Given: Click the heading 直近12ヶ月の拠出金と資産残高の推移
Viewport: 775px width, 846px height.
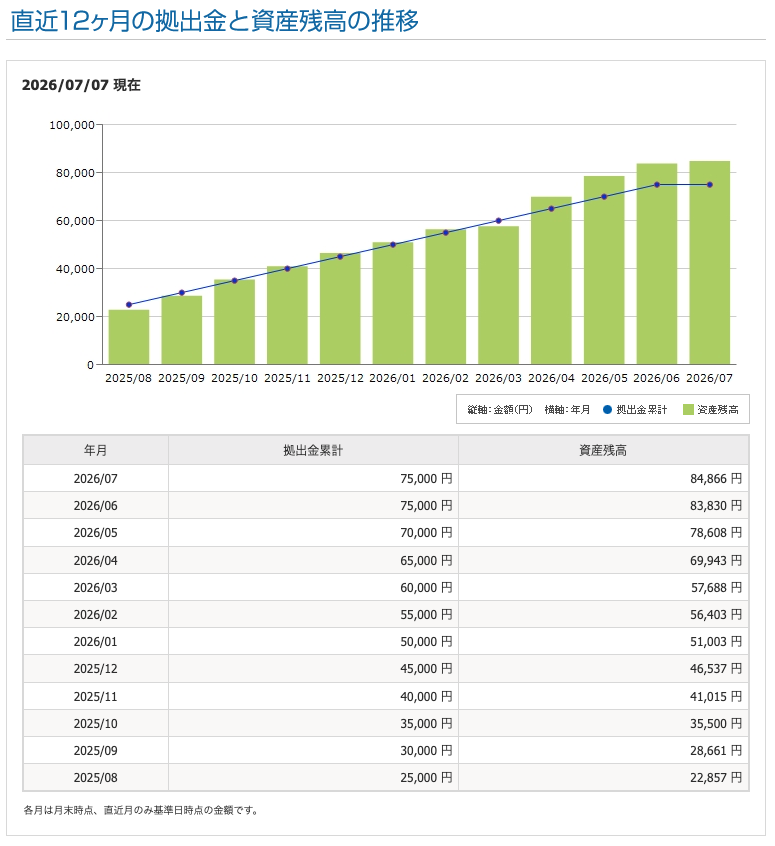Looking at the screenshot, I should [214, 21].
